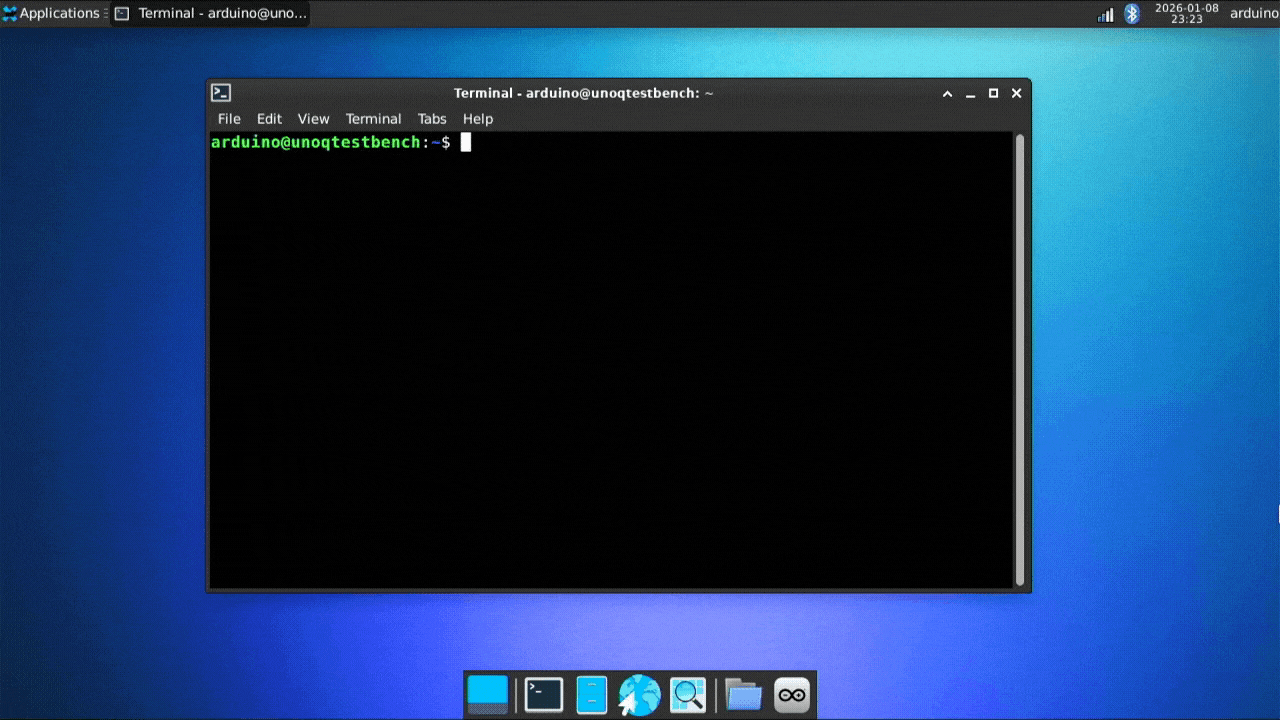Open the home folder dock icon
The height and width of the screenshot is (720, 1280).
(743, 695)
